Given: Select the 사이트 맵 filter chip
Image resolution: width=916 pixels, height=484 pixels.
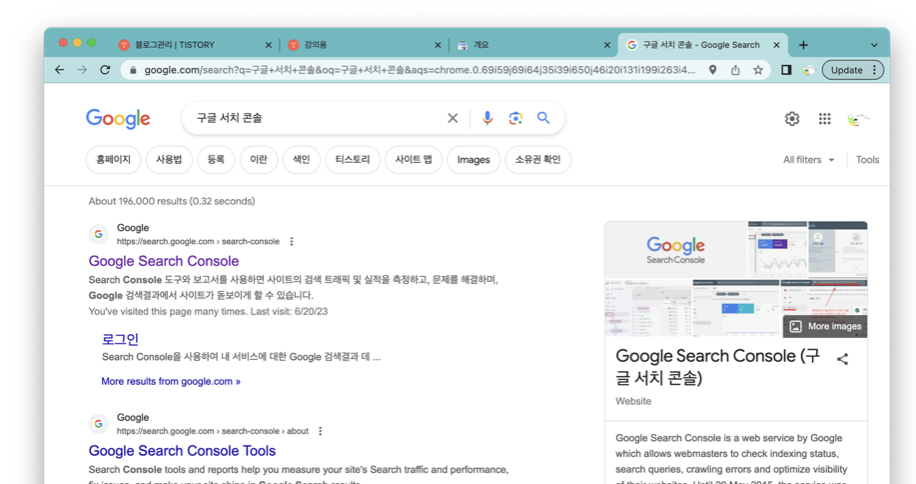Looking at the screenshot, I should [x=414, y=160].
